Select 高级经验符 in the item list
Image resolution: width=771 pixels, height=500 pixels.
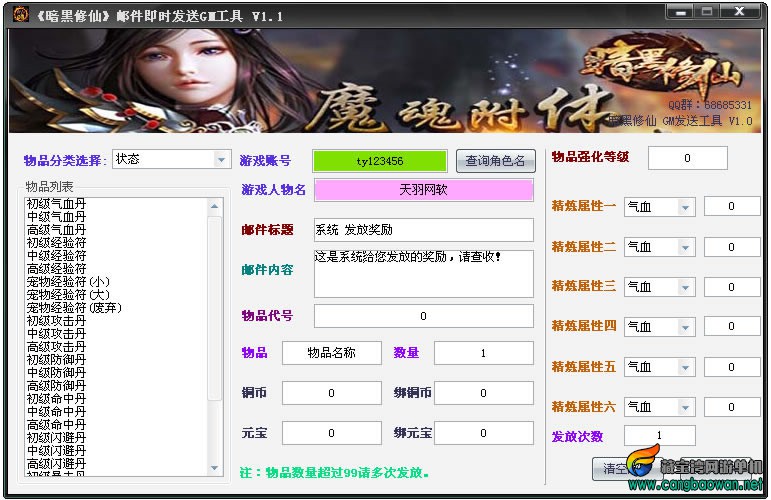tap(57, 269)
